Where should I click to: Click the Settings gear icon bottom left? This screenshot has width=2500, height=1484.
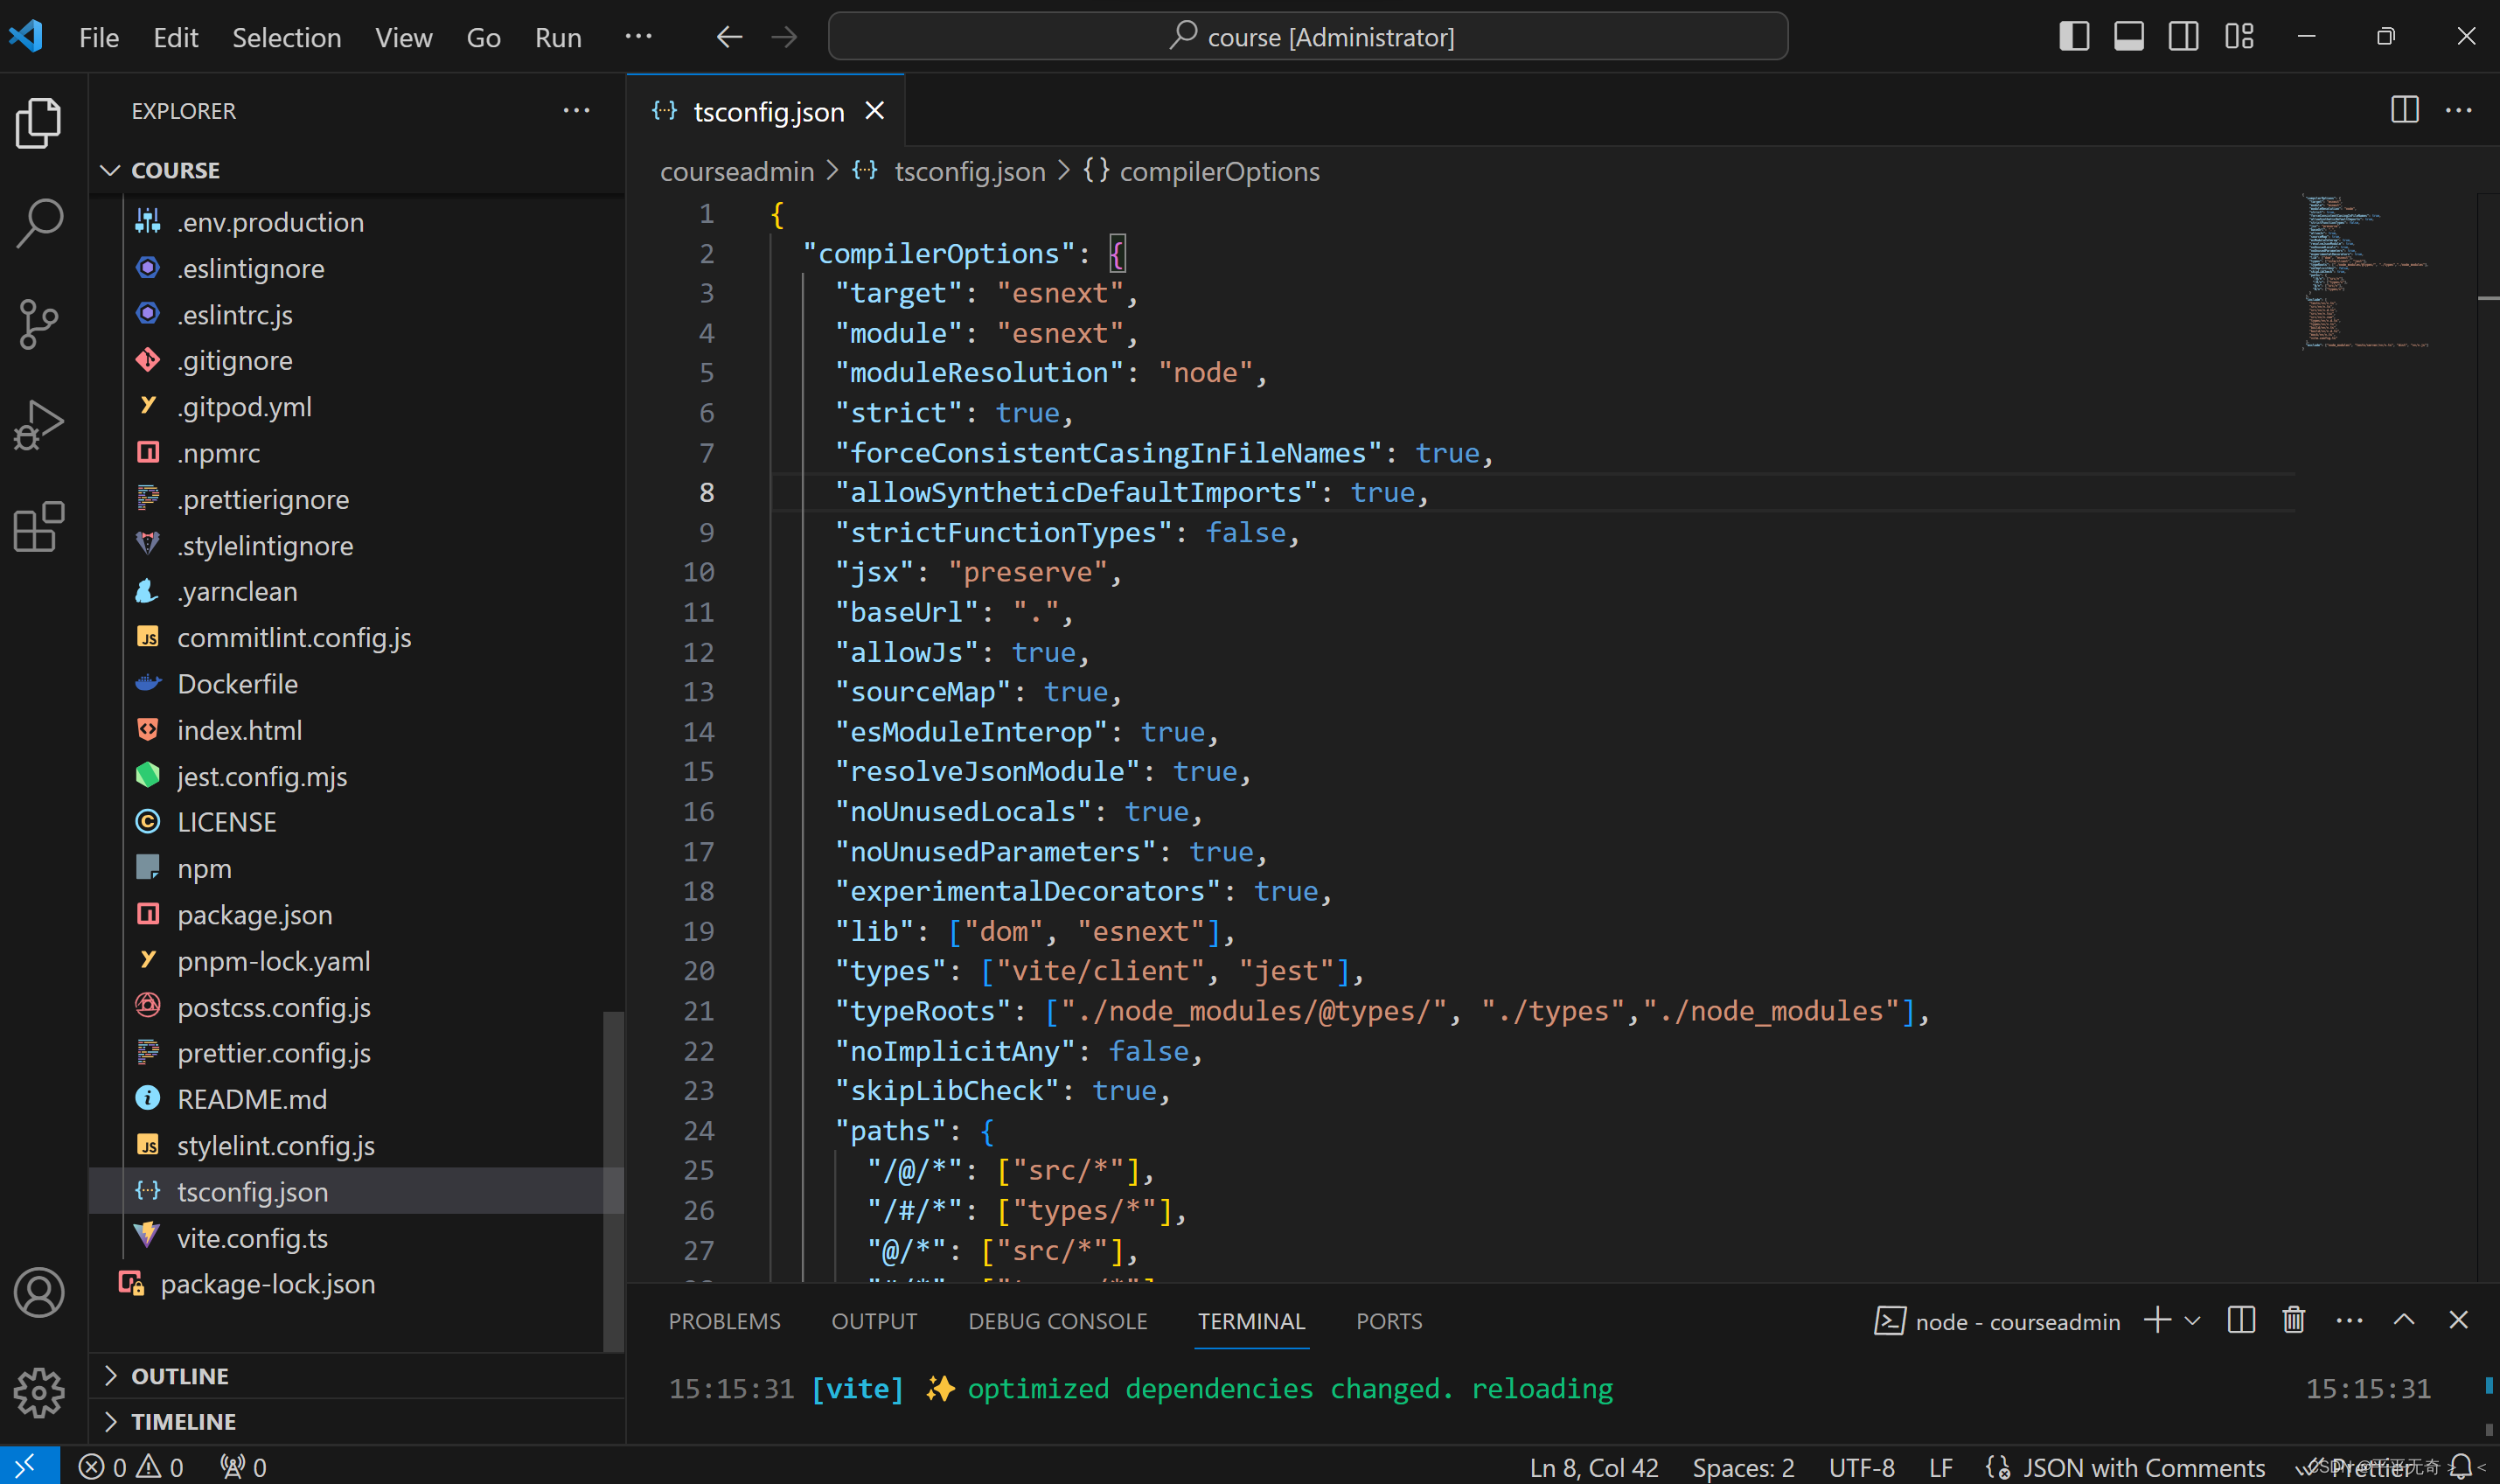(38, 1392)
